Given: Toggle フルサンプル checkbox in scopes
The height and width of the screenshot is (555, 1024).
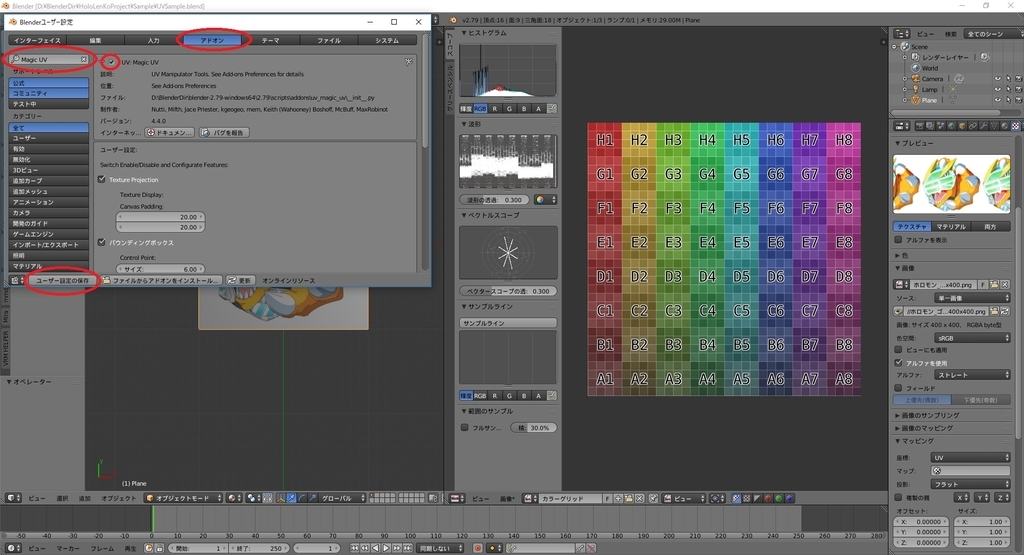Looking at the screenshot, I should (464, 428).
